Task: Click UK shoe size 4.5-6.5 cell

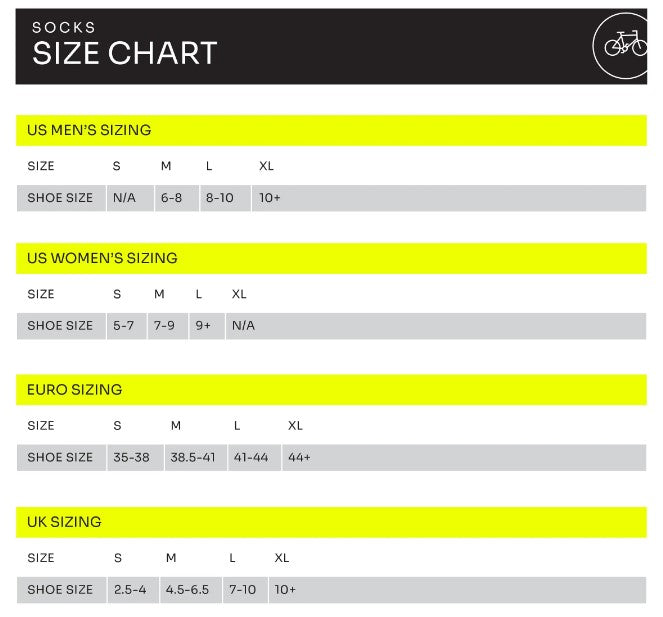Action: click(187, 590)
